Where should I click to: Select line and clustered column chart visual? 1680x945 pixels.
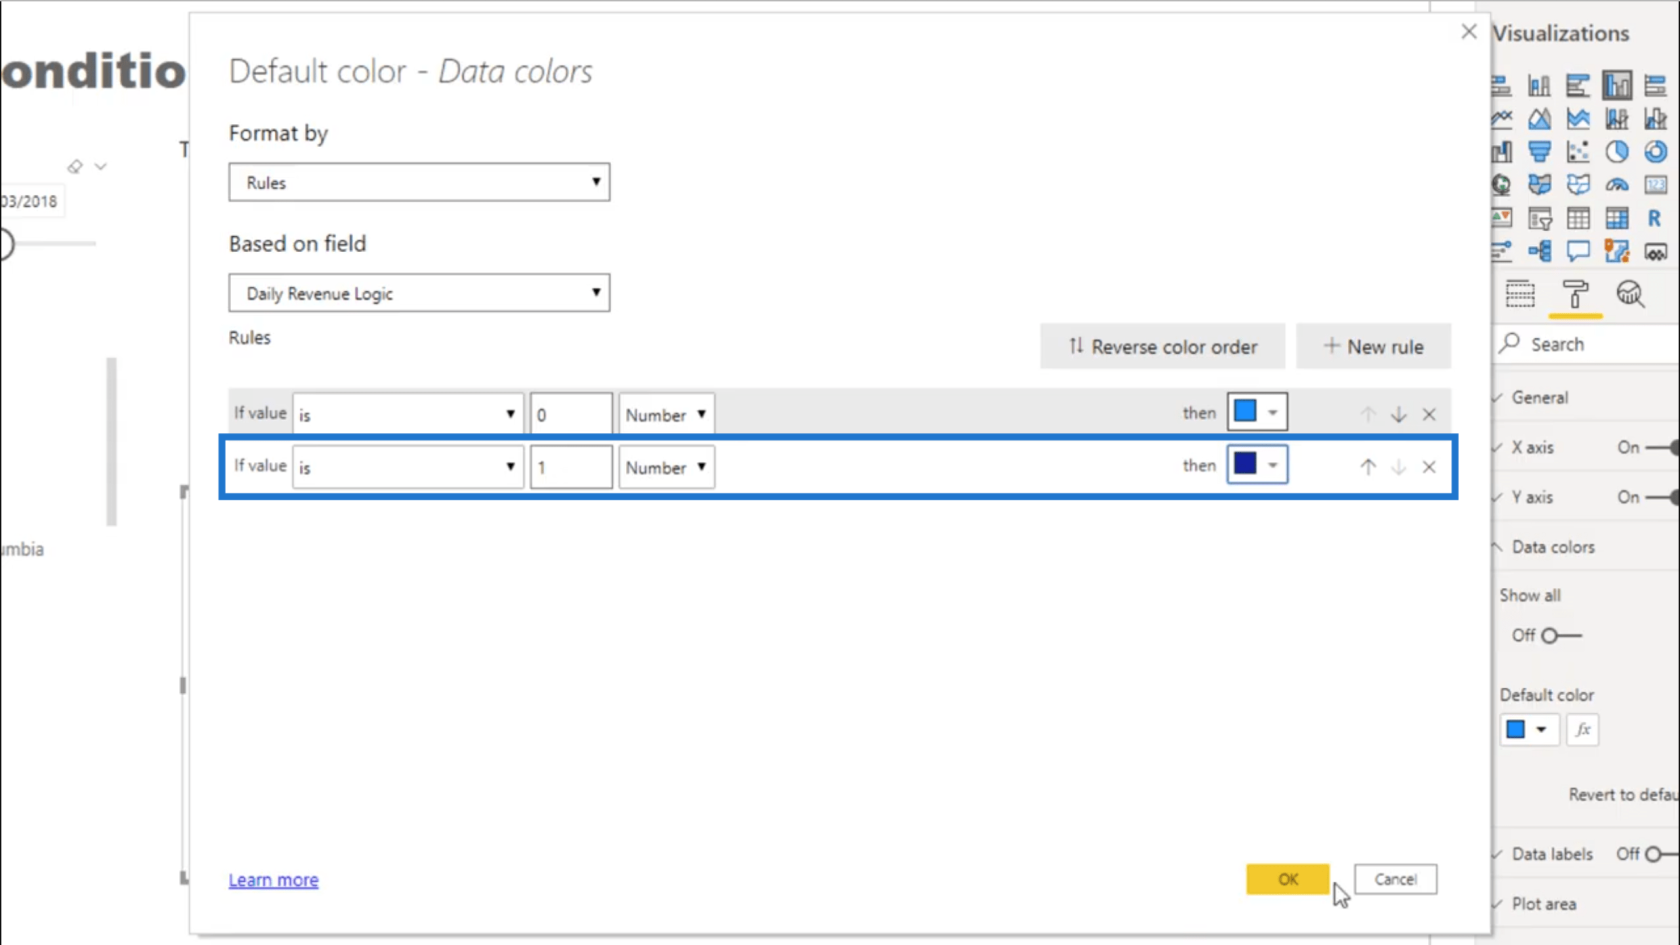tap(1656, 119)
